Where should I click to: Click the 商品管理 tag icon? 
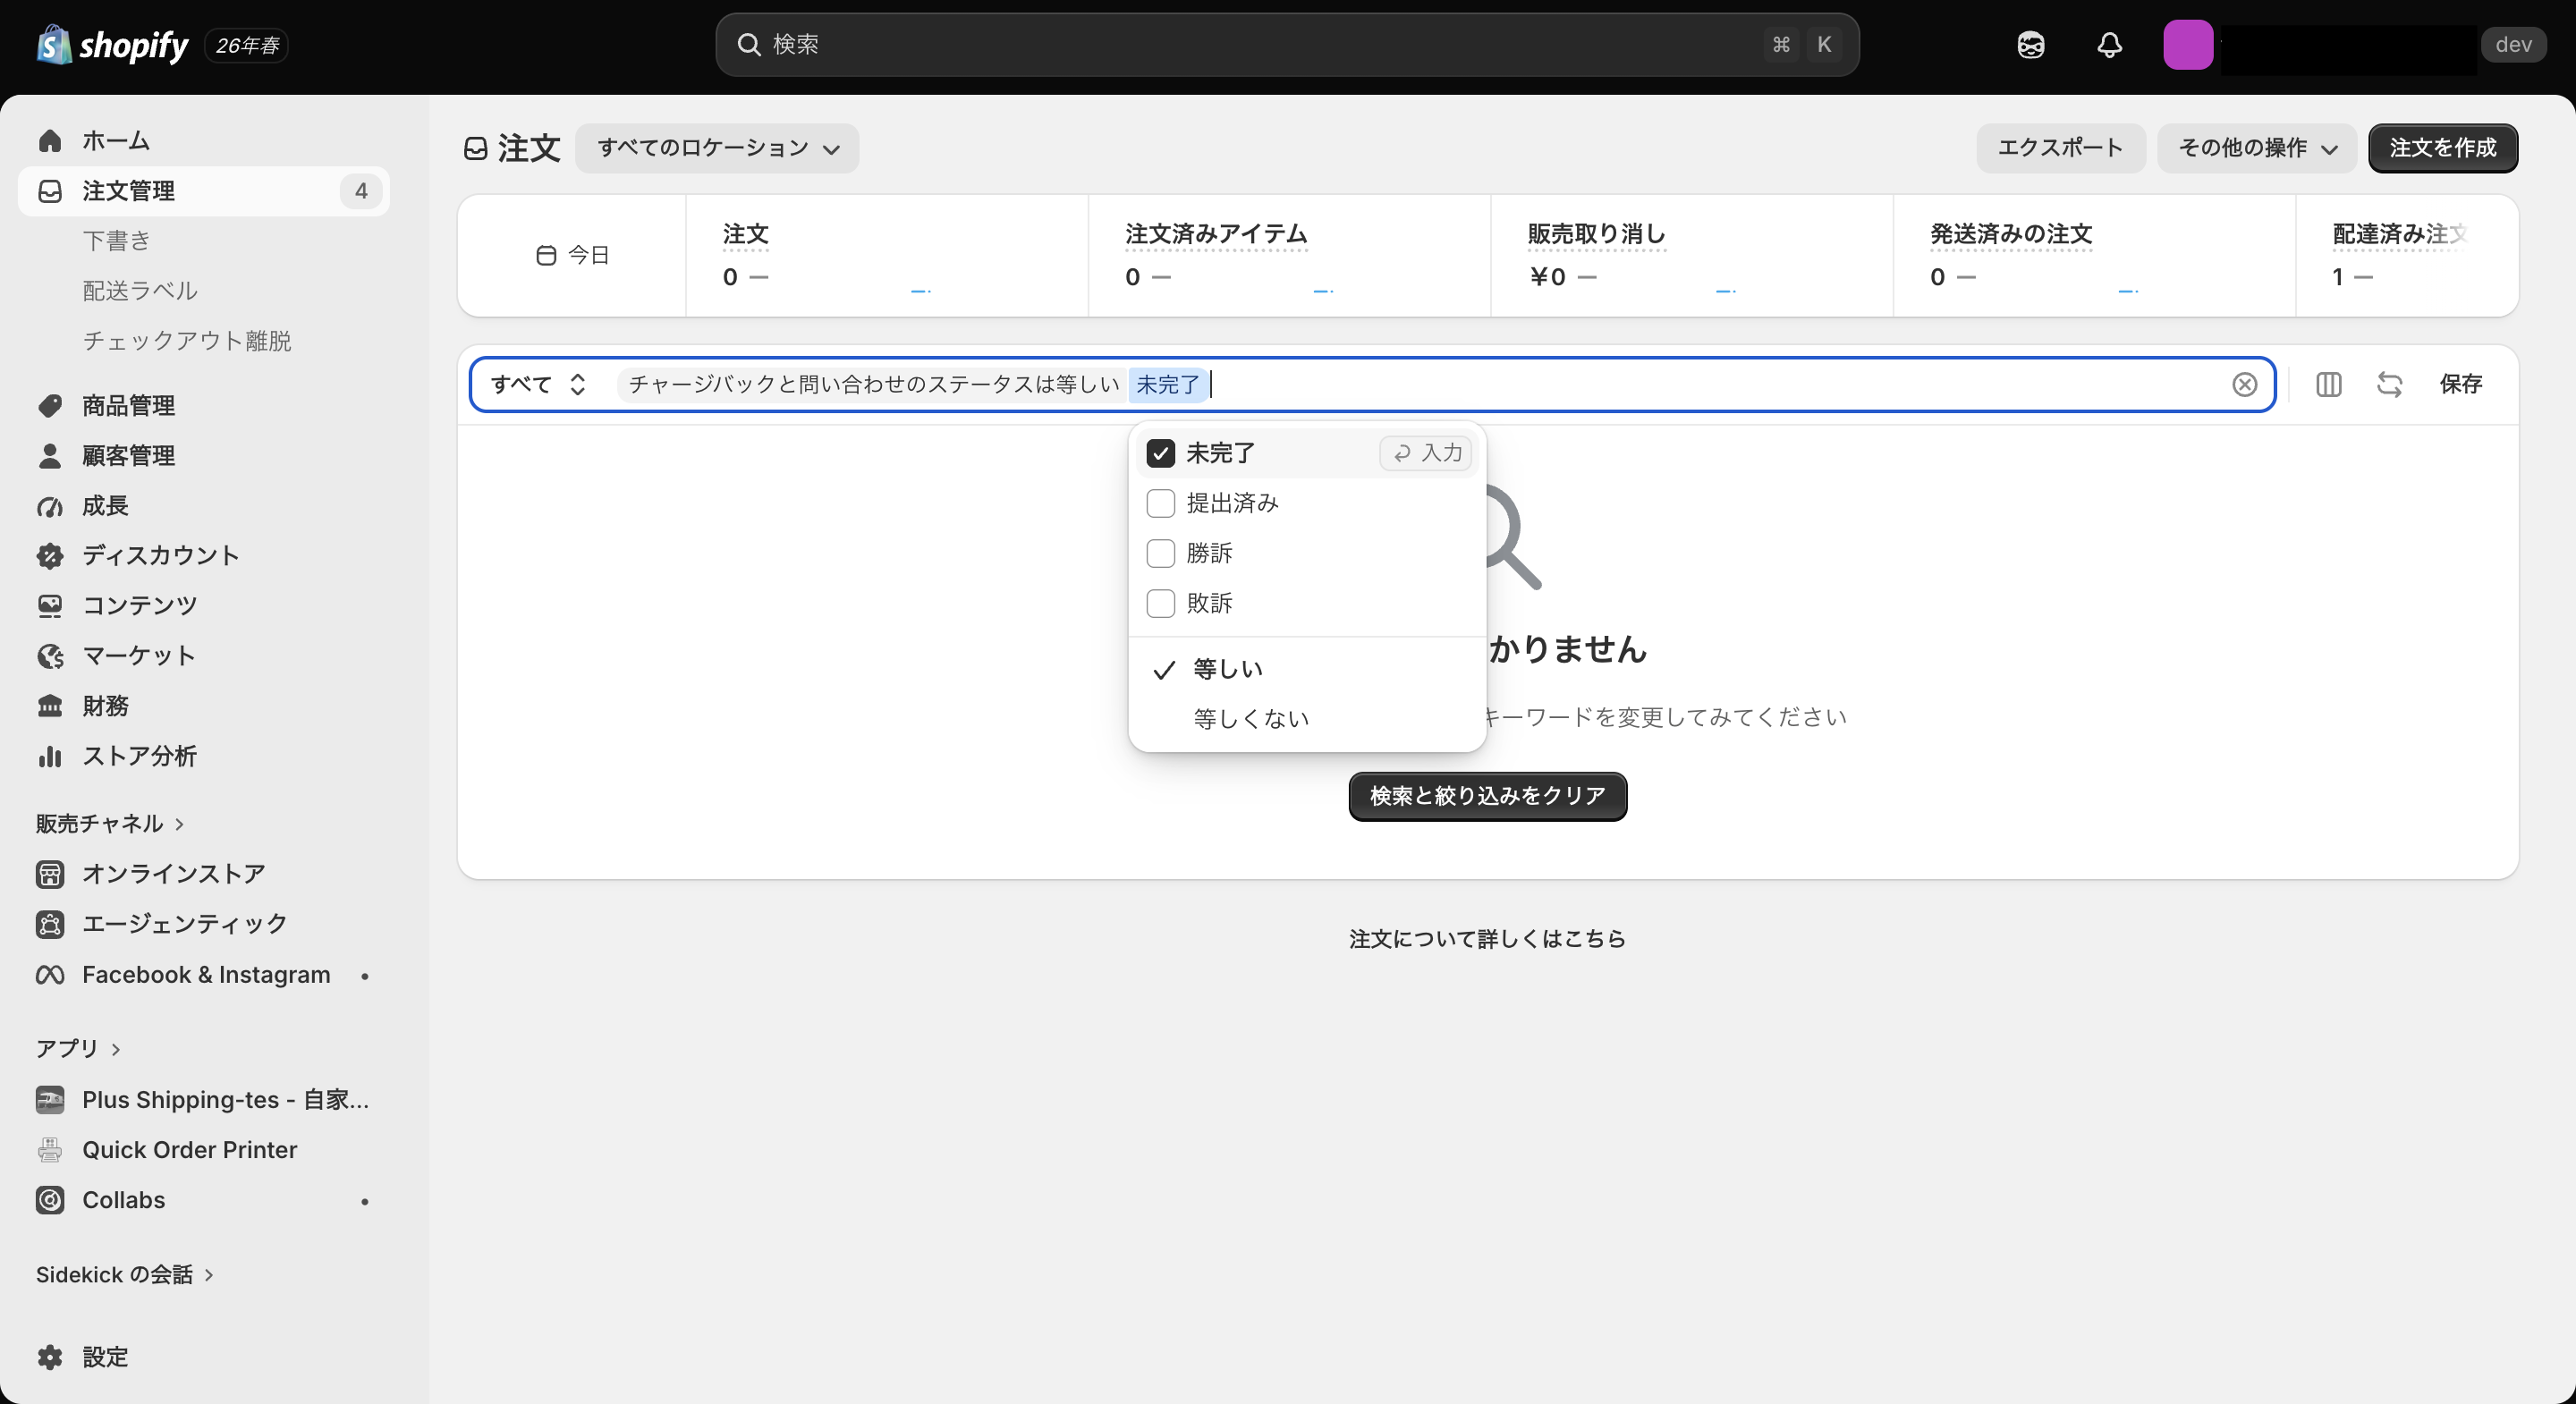[x=50, y=405]
